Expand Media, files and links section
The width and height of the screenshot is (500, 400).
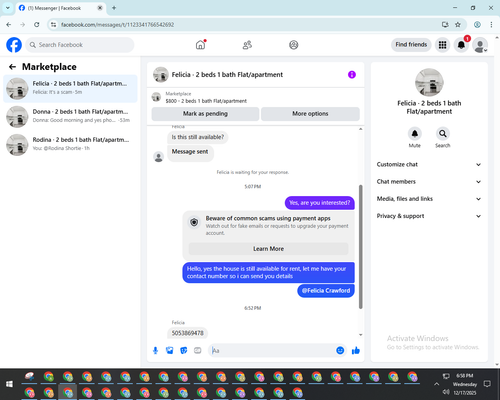(x=429, y=199)
